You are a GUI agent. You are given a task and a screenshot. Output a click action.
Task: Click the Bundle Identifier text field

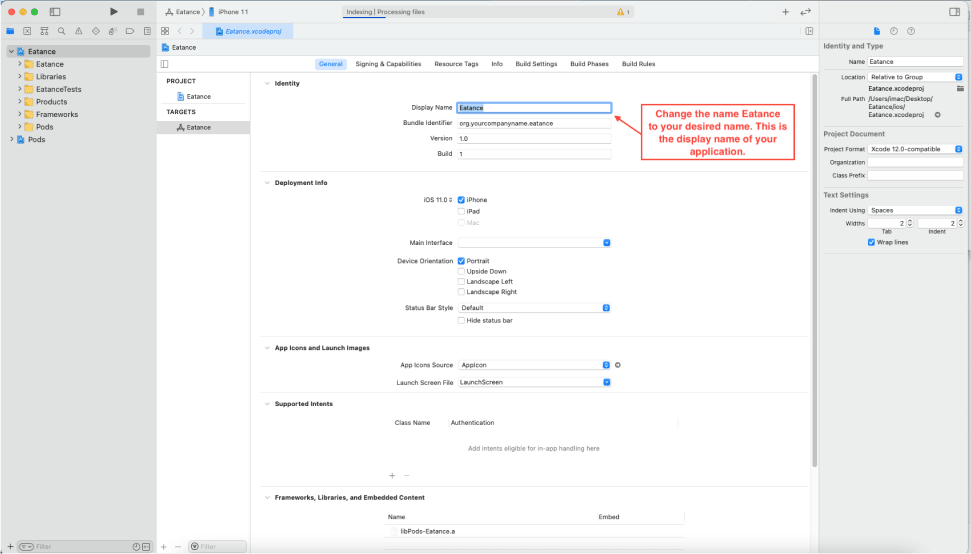pyautogui.click(x=533, y=123)
